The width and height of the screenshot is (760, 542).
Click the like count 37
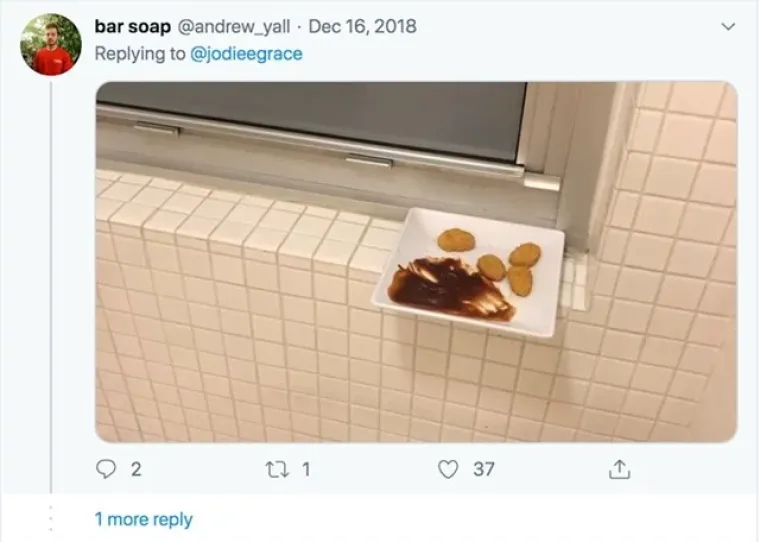pos(484,469)
